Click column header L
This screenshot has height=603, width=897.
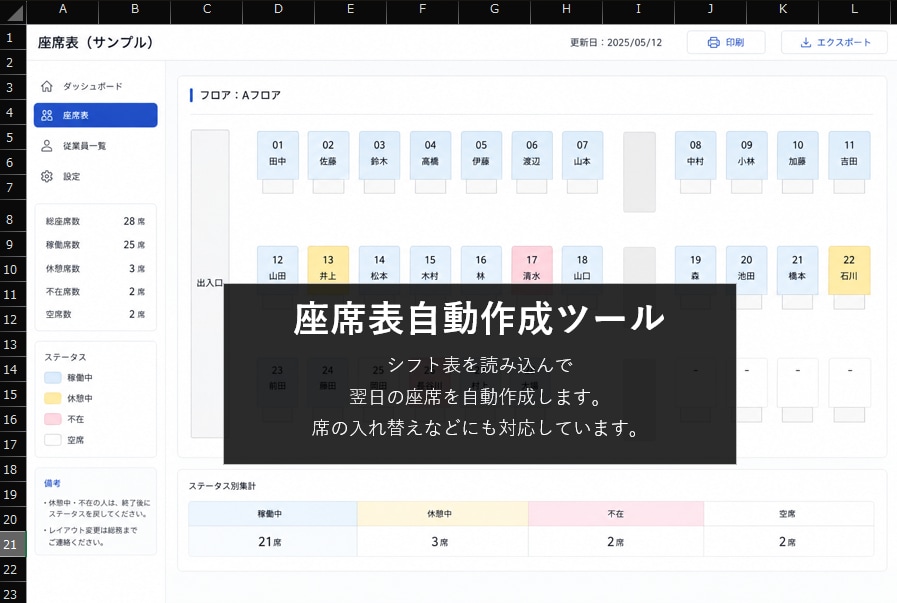(x=854, y=10)
